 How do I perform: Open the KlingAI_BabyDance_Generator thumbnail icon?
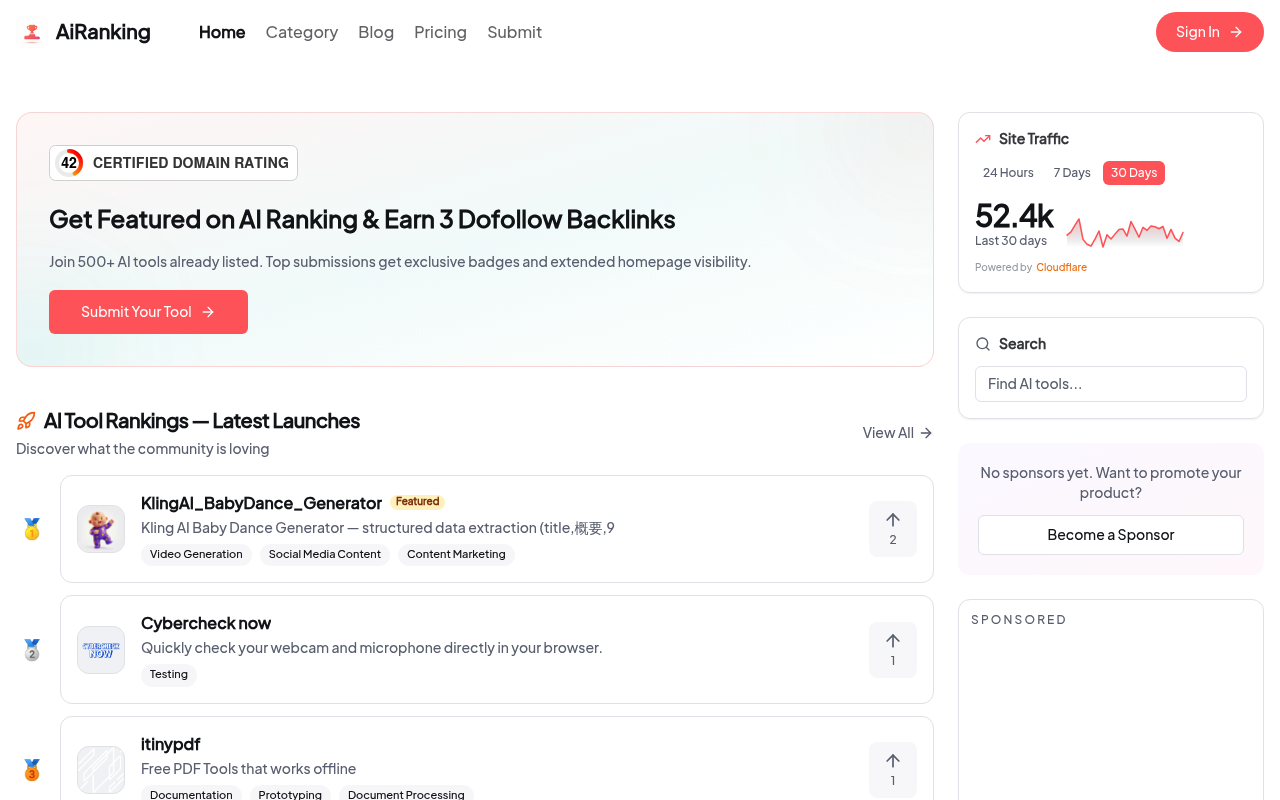pos(101,529)
